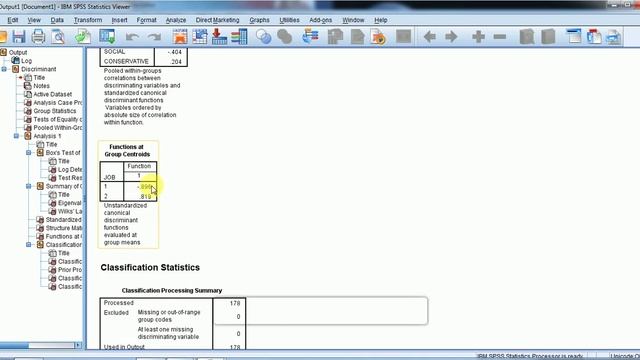640x360 pixels.
Task: Click the Insert Heading toolbar icon
Action: pyautogui.click(x=574, y=37)
